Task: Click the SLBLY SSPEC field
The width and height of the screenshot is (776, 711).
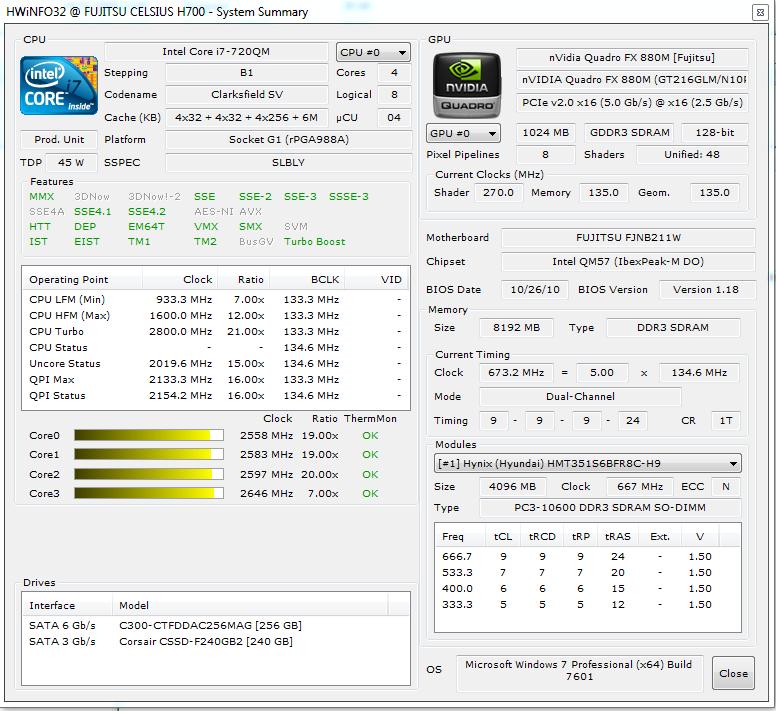Action: point(289,162)
